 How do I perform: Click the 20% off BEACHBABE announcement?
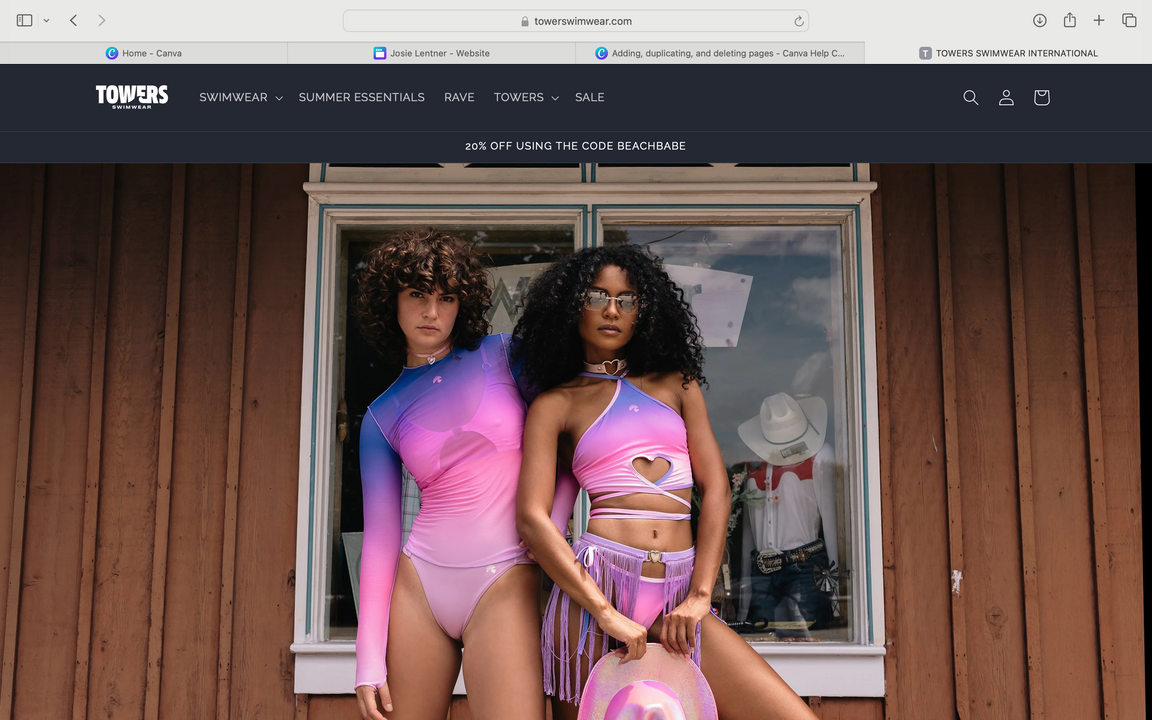(575, 146)
